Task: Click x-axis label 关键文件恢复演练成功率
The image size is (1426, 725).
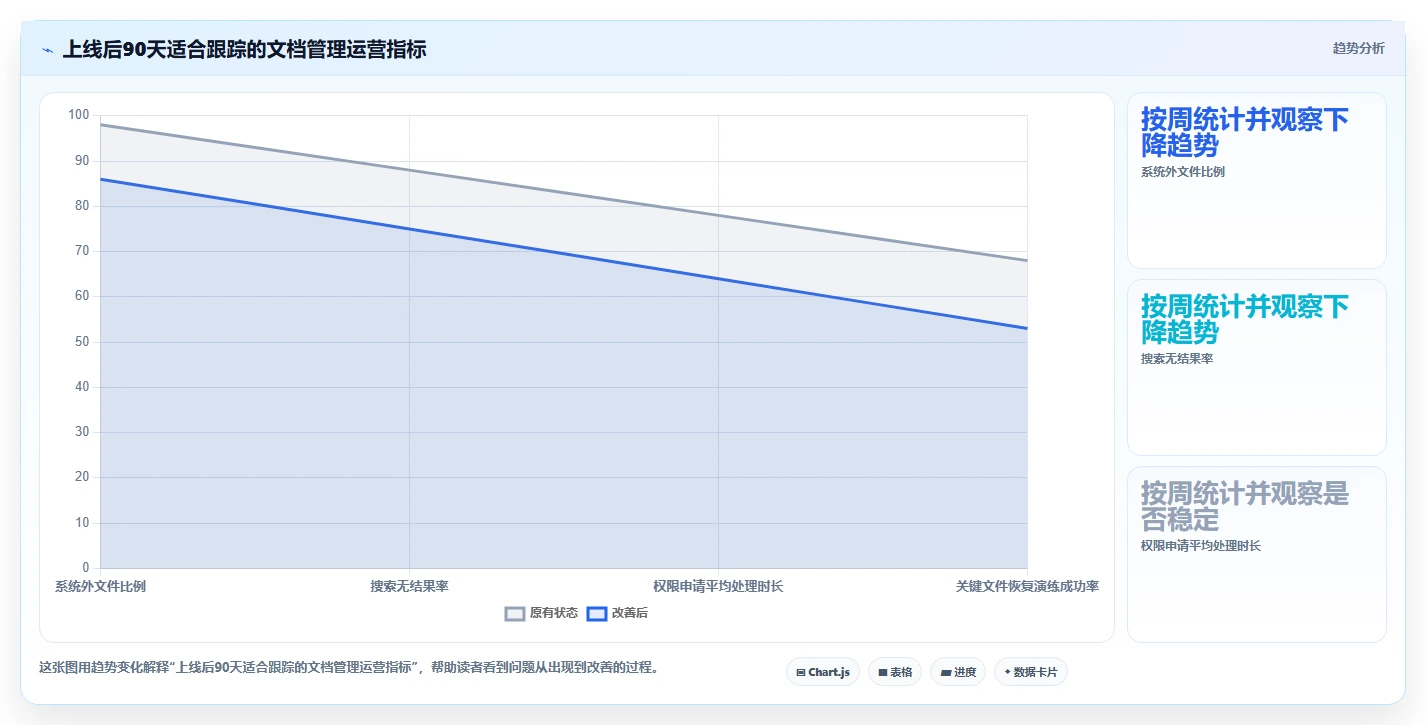Action: [1027, 586]
